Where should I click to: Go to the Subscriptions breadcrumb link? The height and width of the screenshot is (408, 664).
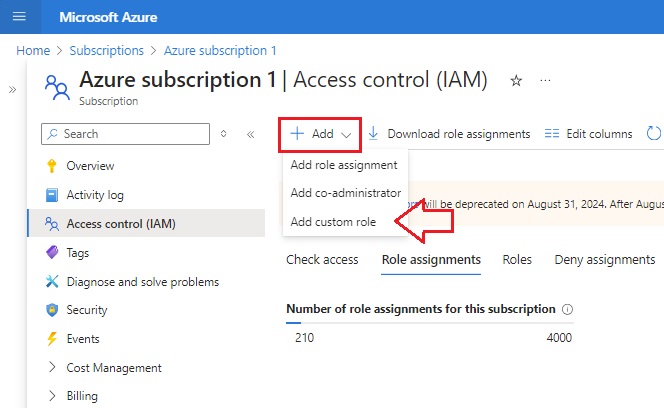(x=107, y=50)
